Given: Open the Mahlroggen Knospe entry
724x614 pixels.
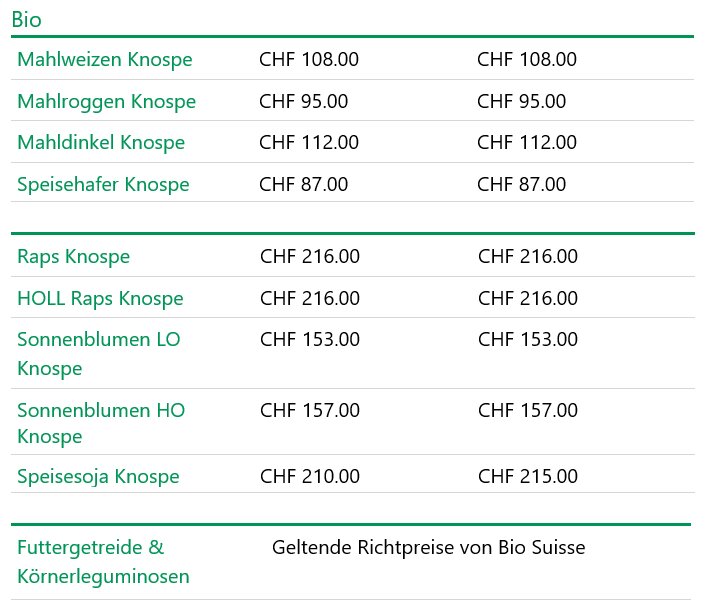Looking at the screenshot, I should 106,102.
